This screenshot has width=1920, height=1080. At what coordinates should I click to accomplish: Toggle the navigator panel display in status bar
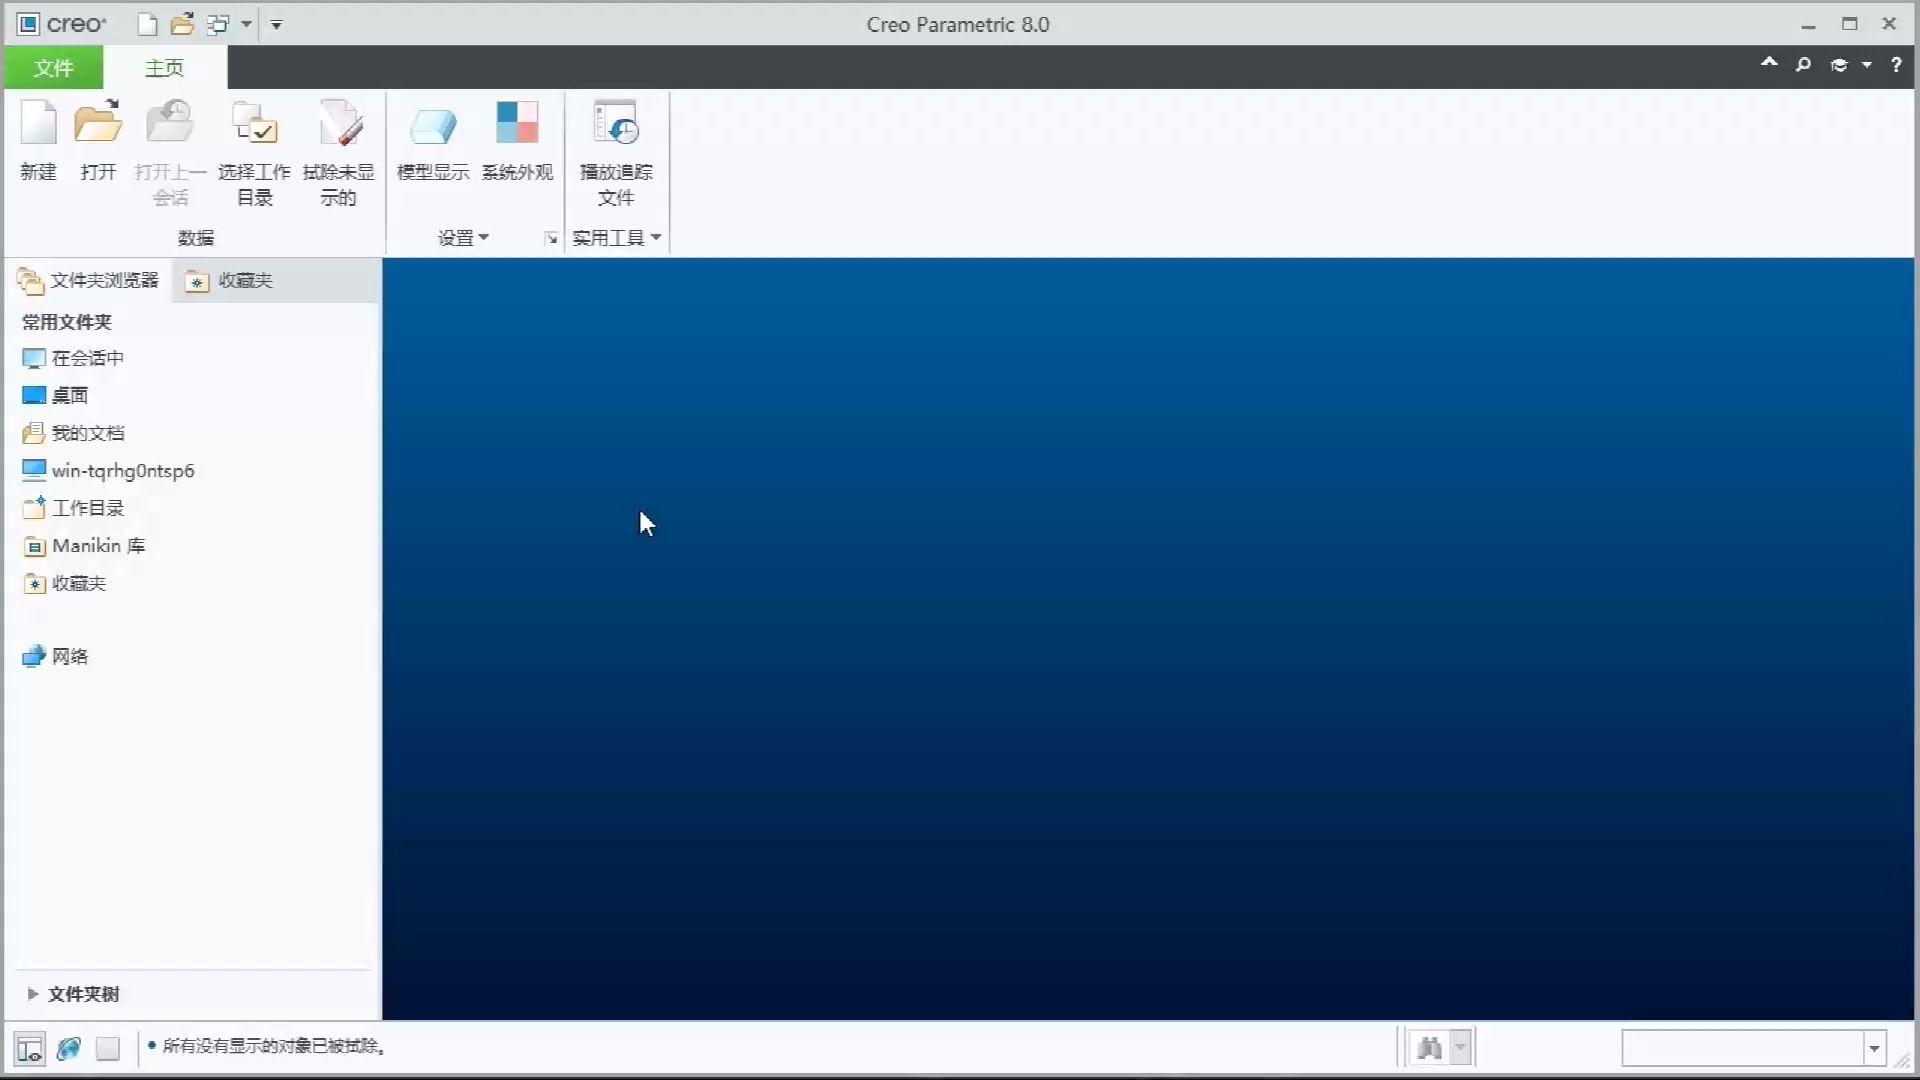pyautogui.click(x=30, y=1048)
